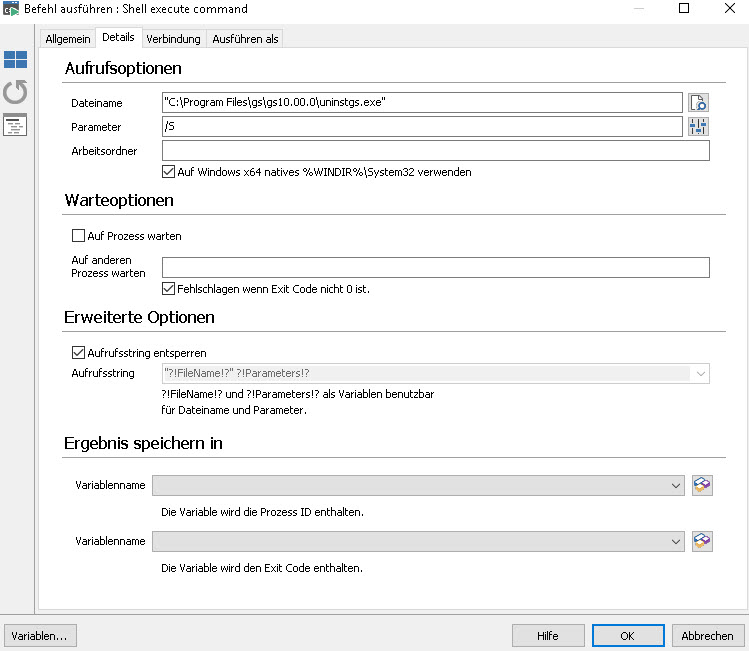Screen dimensions: 749x651
Task: Toggle Aufrufsstring entsperren checkbox
Action: (x=78, y=352)
